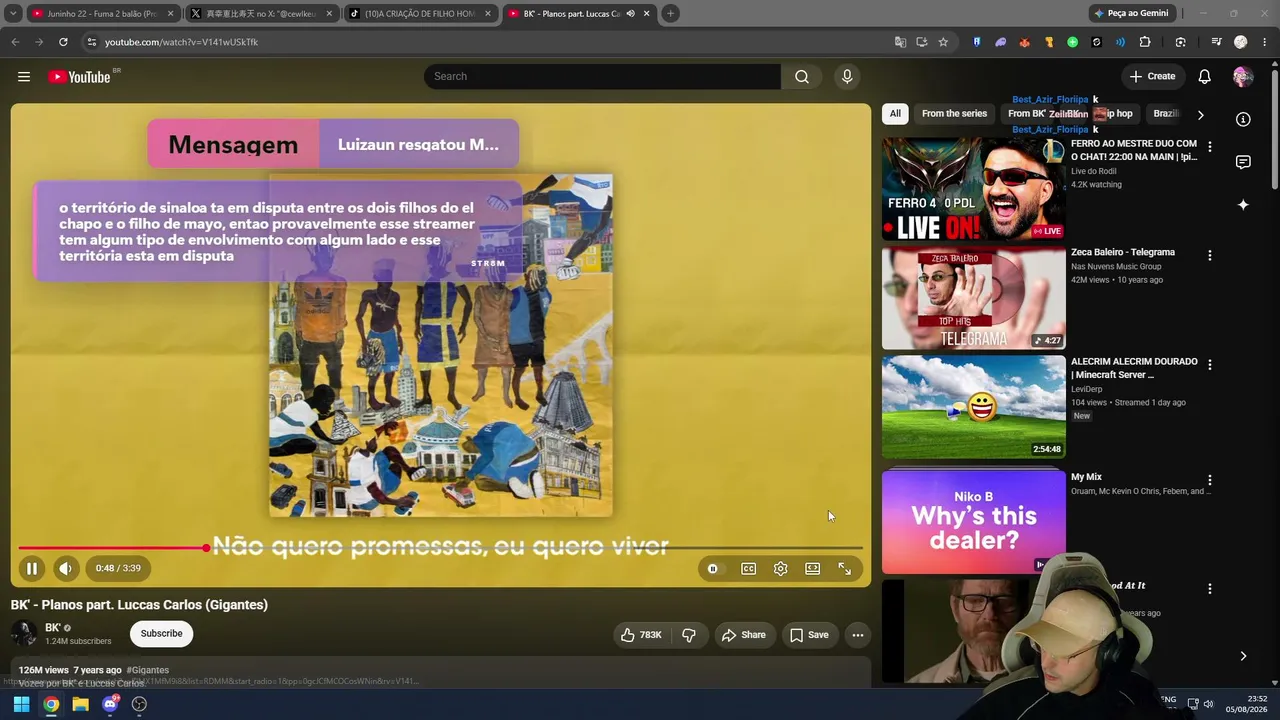Open the Create menu
Viewport: 1280px width, 720px height.
point(1152,77)
